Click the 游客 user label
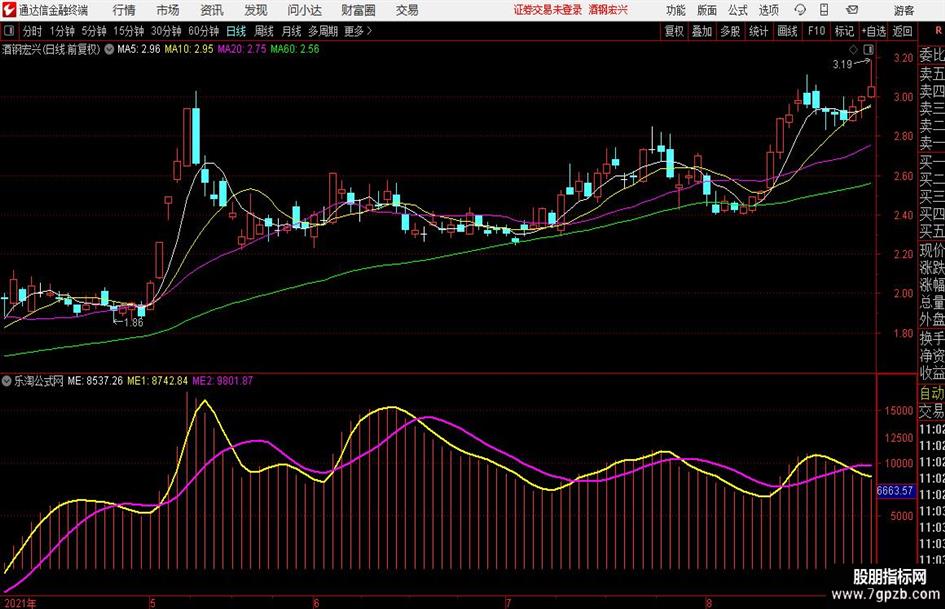This screenshot has width=945, height=609. (904, 10)
